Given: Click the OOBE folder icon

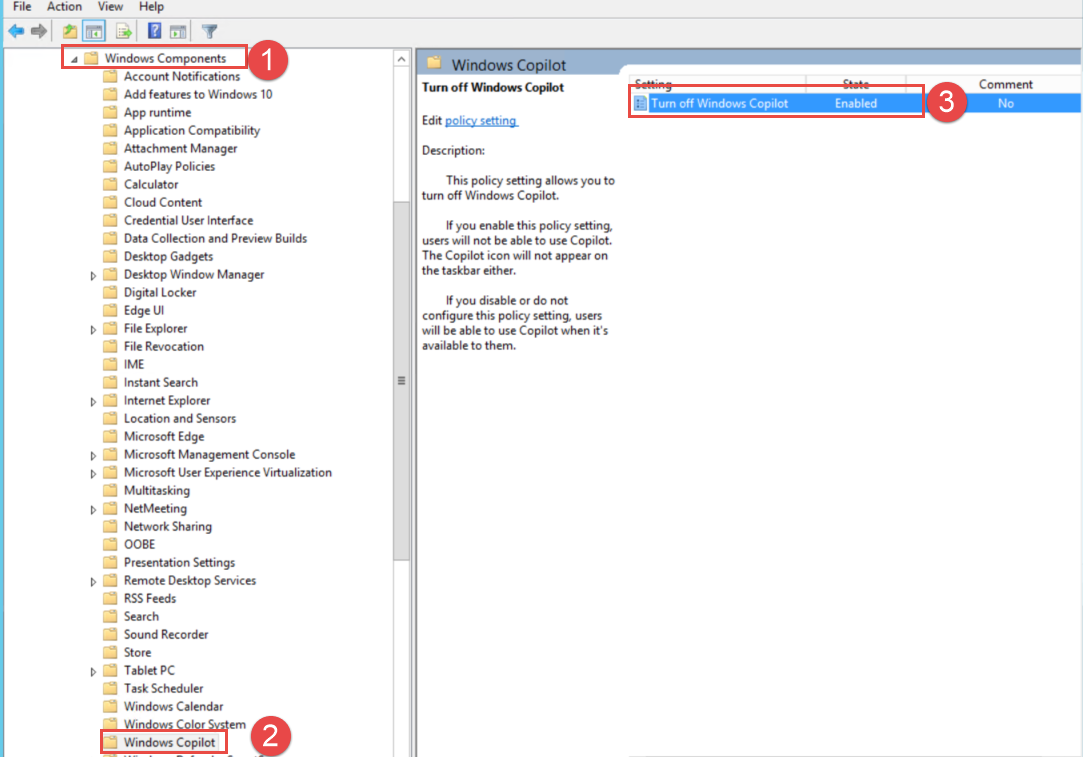Looking at the screenshot, I should (110, 544).
